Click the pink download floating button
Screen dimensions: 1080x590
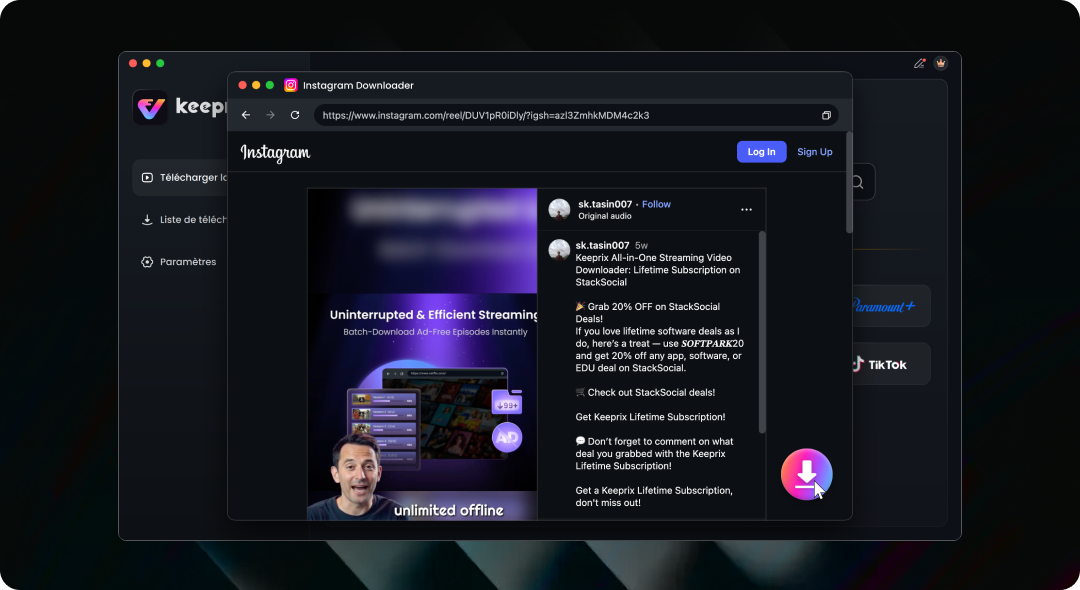[x=807, y=474]
